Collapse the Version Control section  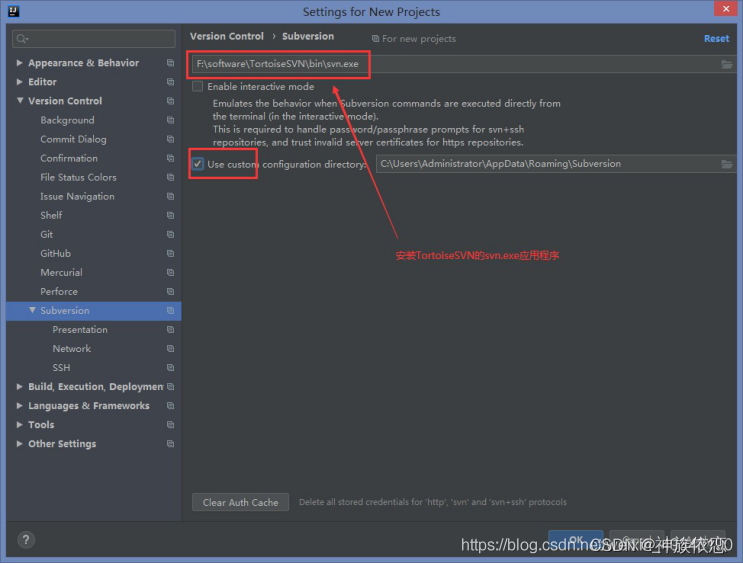click(20, 100)
